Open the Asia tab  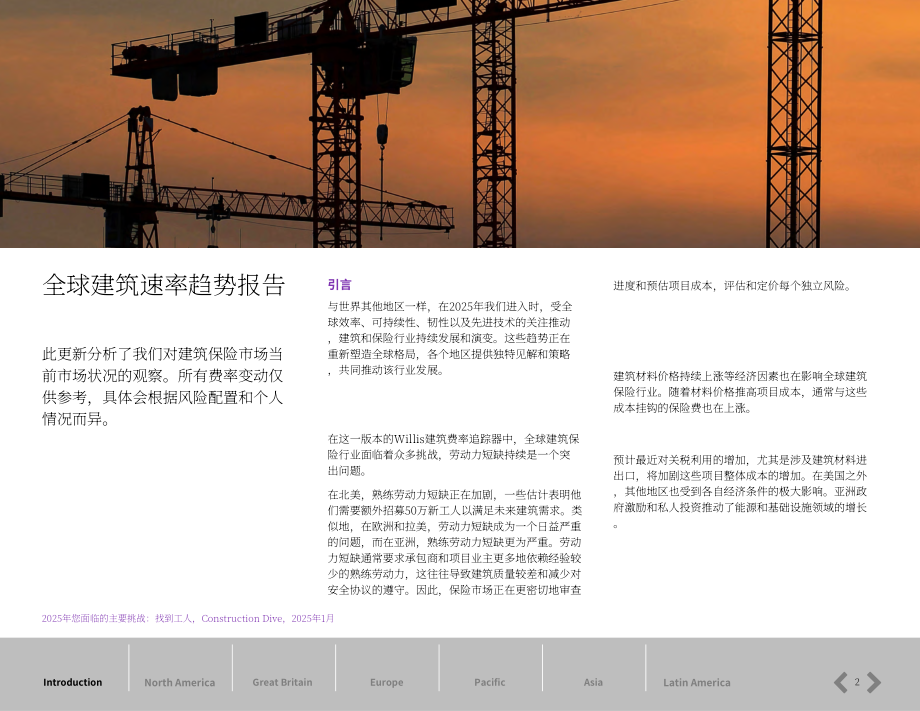point(593,682)
